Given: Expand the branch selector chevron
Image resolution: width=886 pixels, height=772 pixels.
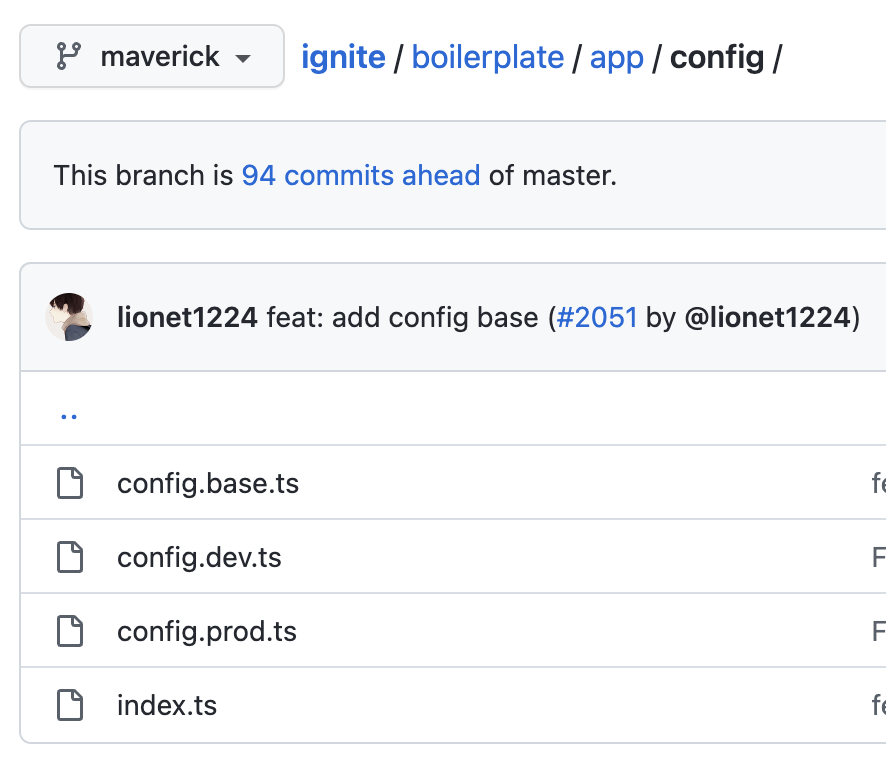Looking at the screenshot, I should 243,57.
